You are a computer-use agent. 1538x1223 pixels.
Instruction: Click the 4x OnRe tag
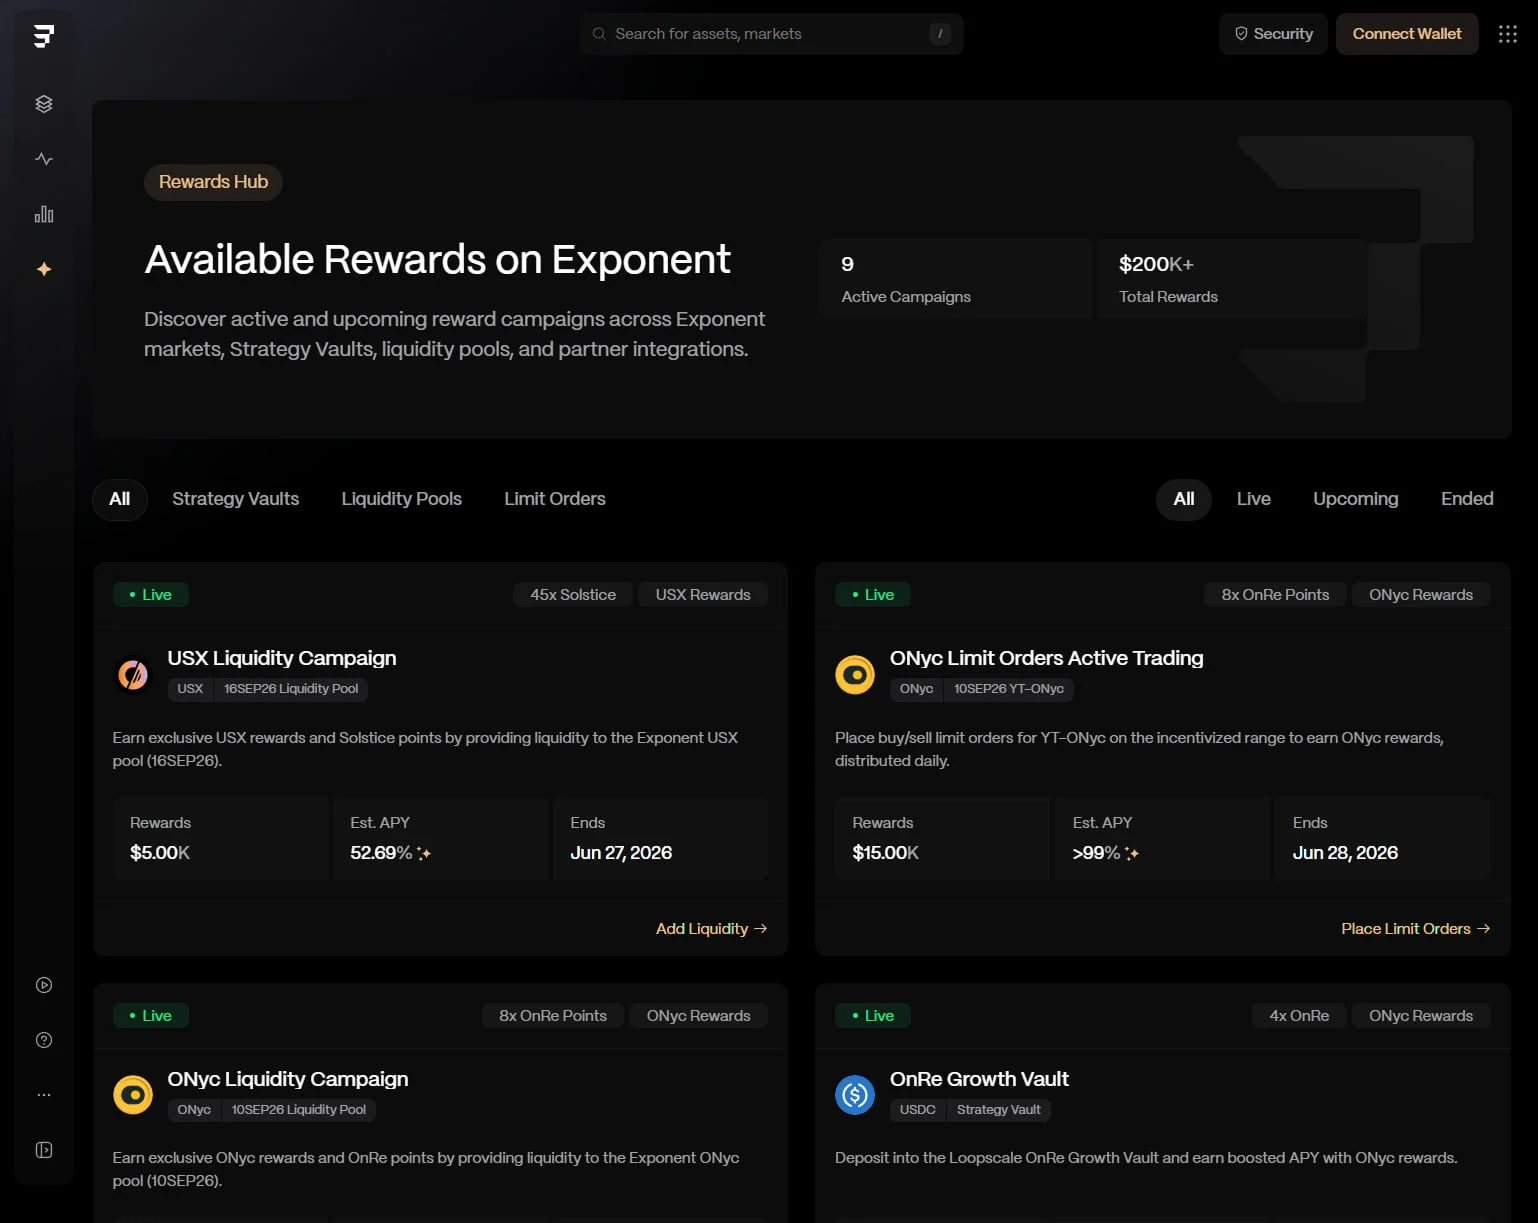[1299, 1016]
